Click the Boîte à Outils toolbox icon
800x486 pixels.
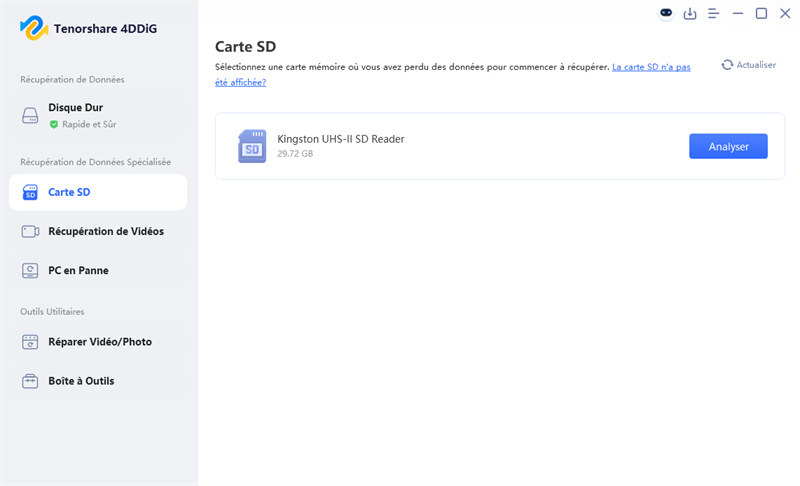[x=30, y=381]
